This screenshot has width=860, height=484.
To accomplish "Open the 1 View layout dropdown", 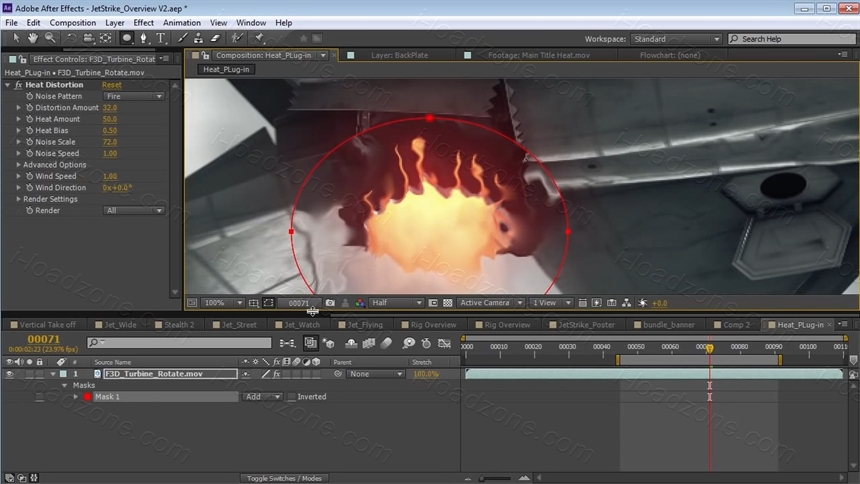I will tap(551, 302).
